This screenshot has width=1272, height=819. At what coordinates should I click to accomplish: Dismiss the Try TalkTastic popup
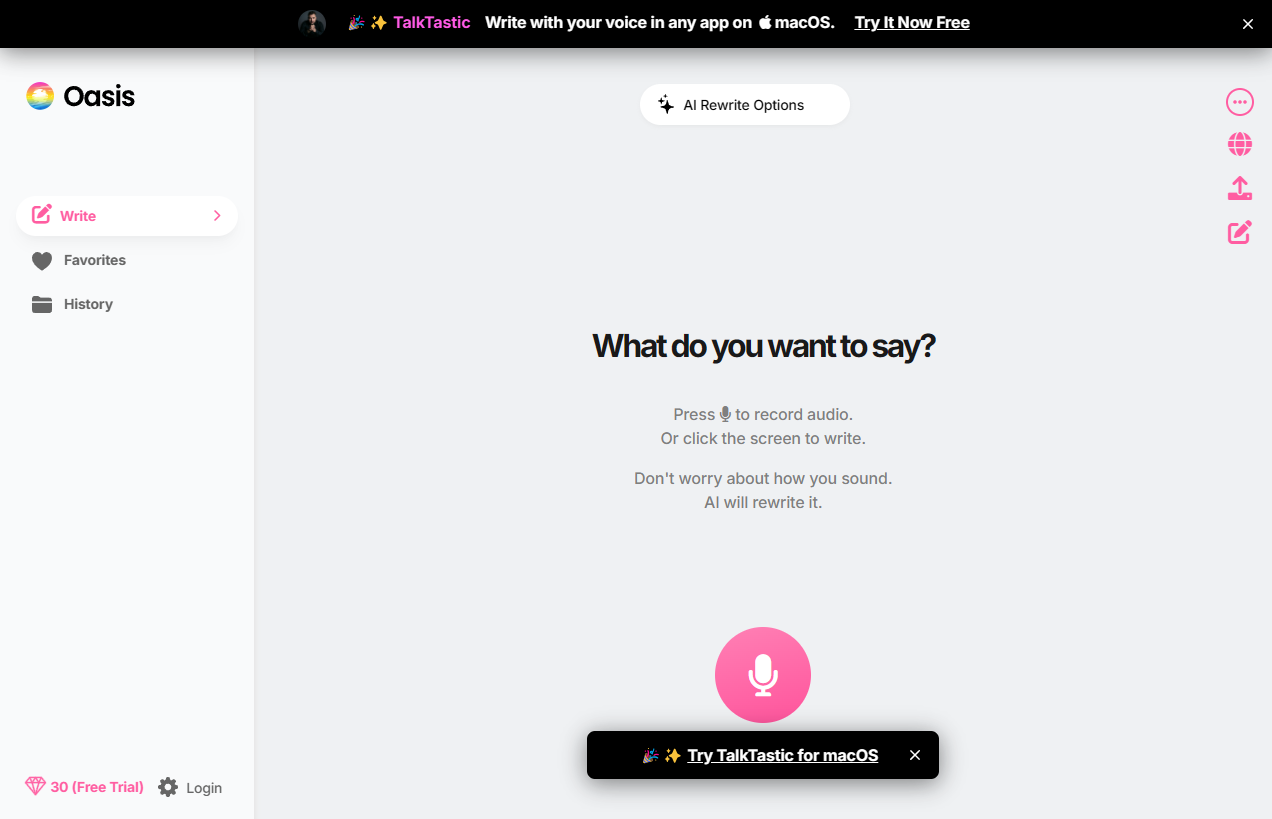(915, 755)
